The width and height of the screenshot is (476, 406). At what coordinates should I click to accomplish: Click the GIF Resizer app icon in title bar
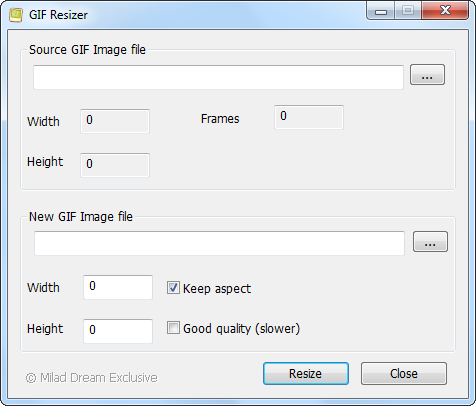16,15
